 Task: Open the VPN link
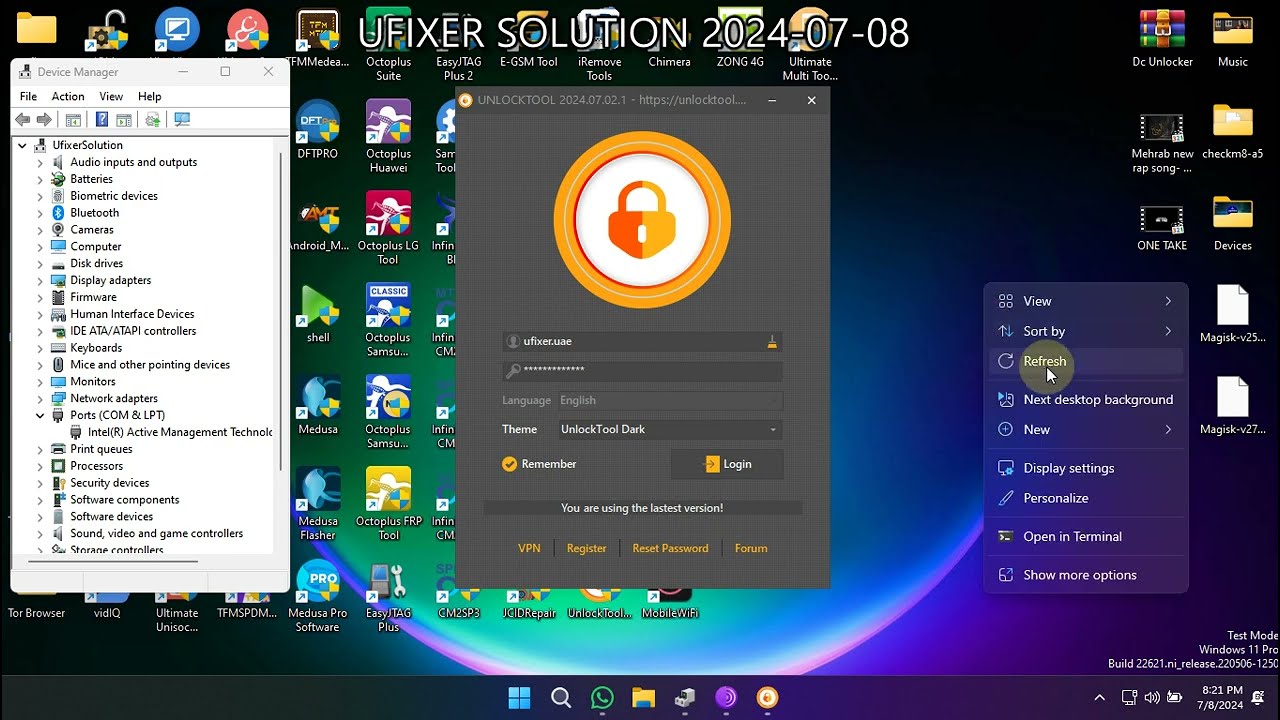coord(529,549)
